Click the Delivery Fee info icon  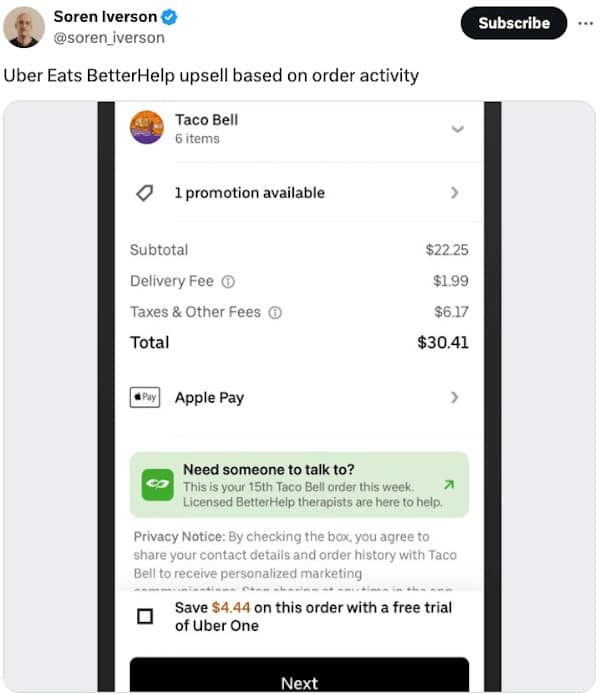pos(227,281)
